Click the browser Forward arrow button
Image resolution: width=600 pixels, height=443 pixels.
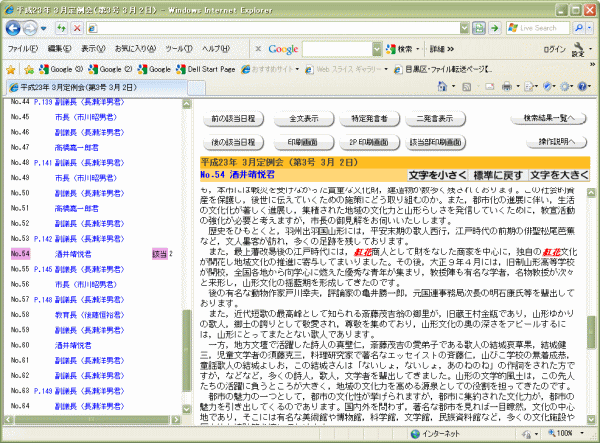point(30,28)
